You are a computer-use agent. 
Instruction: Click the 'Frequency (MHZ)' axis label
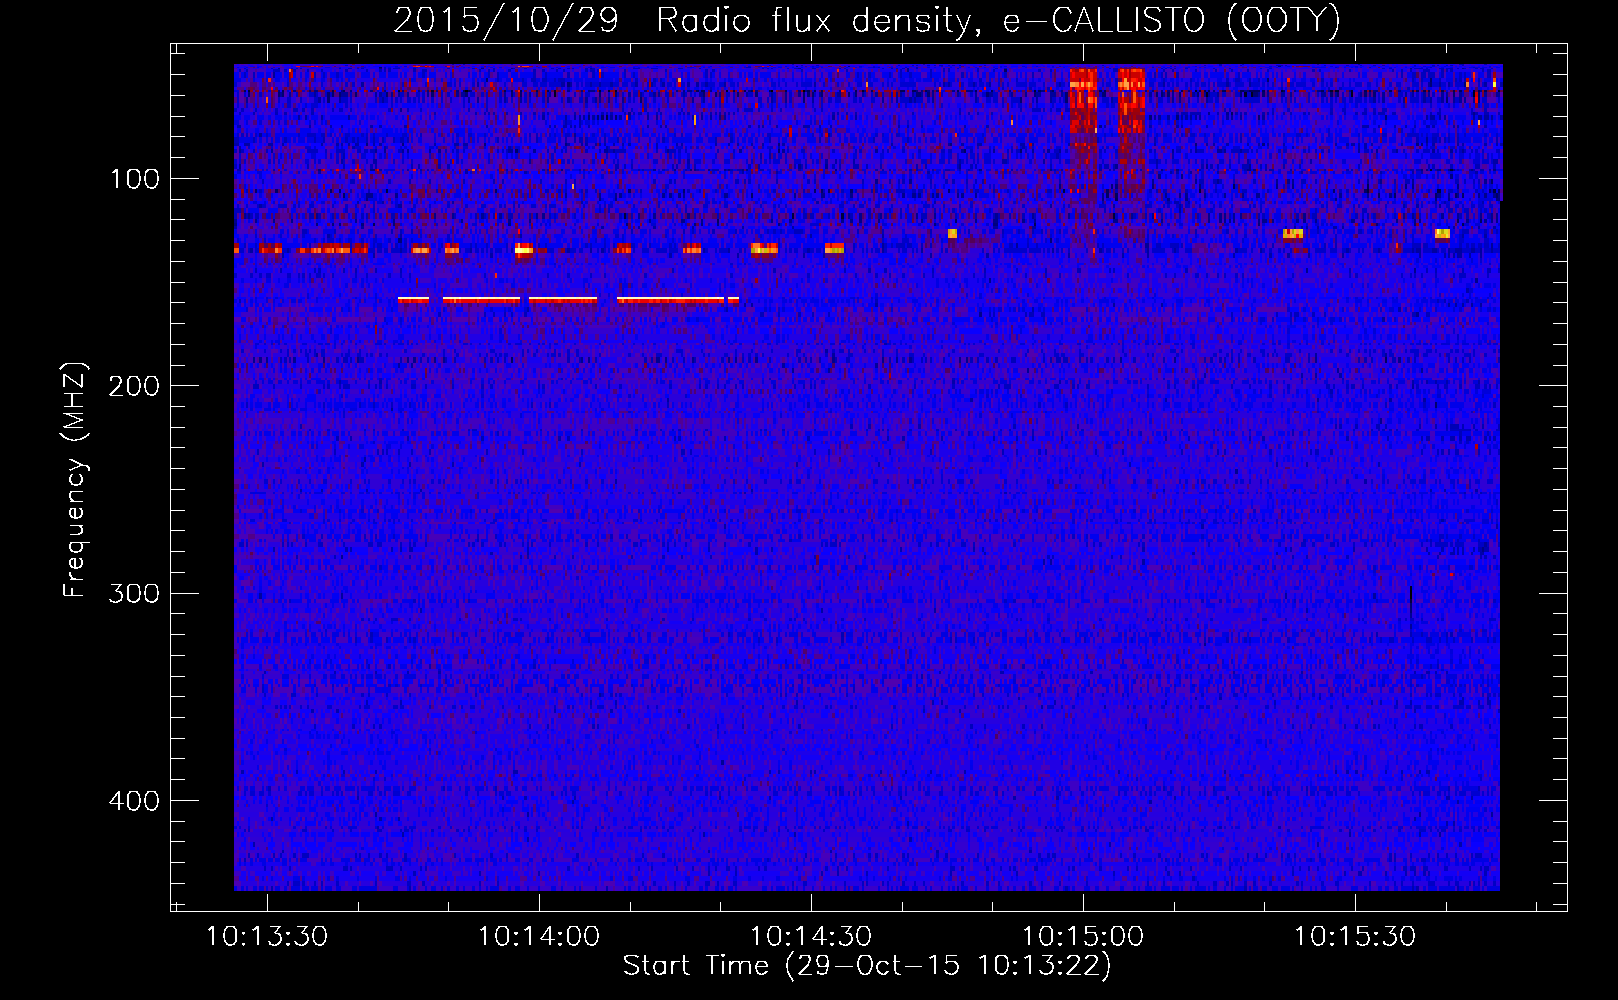(x=75, y=480)
